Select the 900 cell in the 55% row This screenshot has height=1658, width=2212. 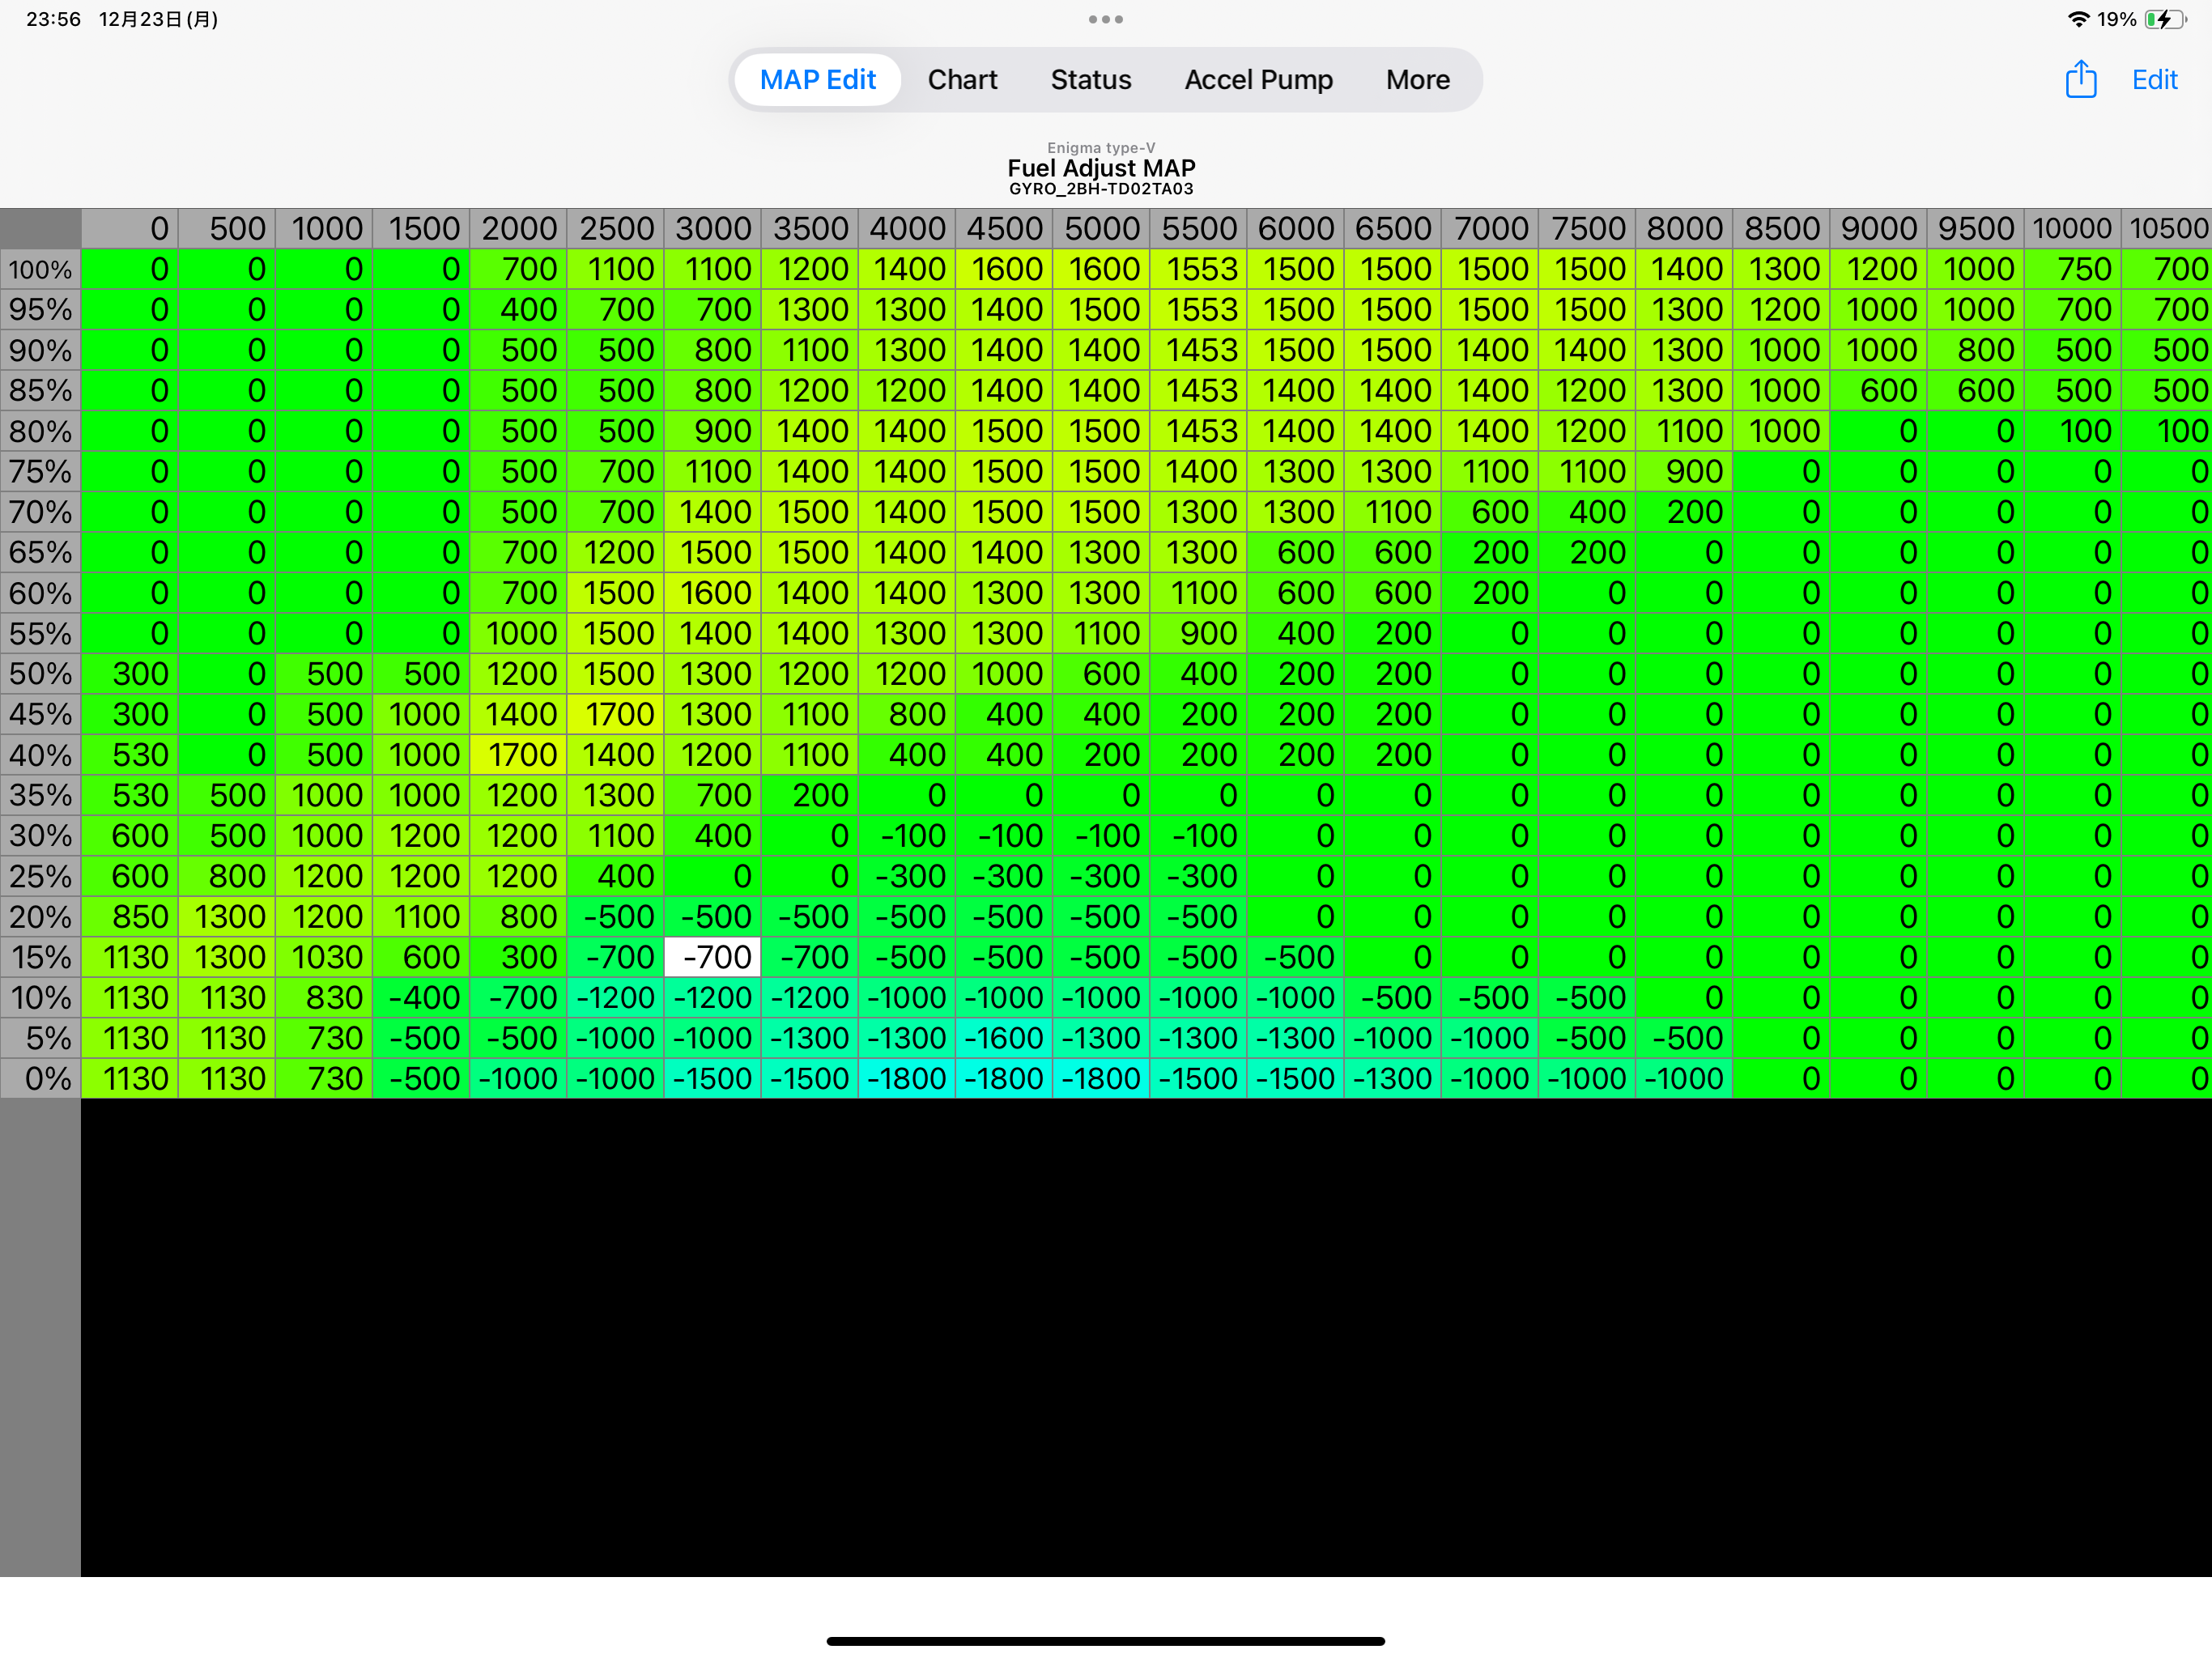tap(1199, 634)
